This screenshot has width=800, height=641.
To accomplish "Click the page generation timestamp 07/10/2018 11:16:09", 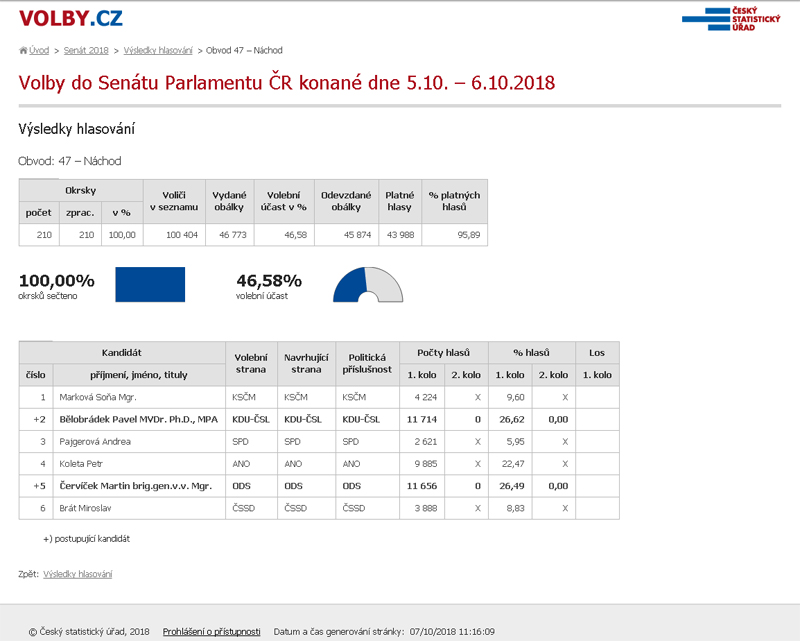I will (452, 632).
